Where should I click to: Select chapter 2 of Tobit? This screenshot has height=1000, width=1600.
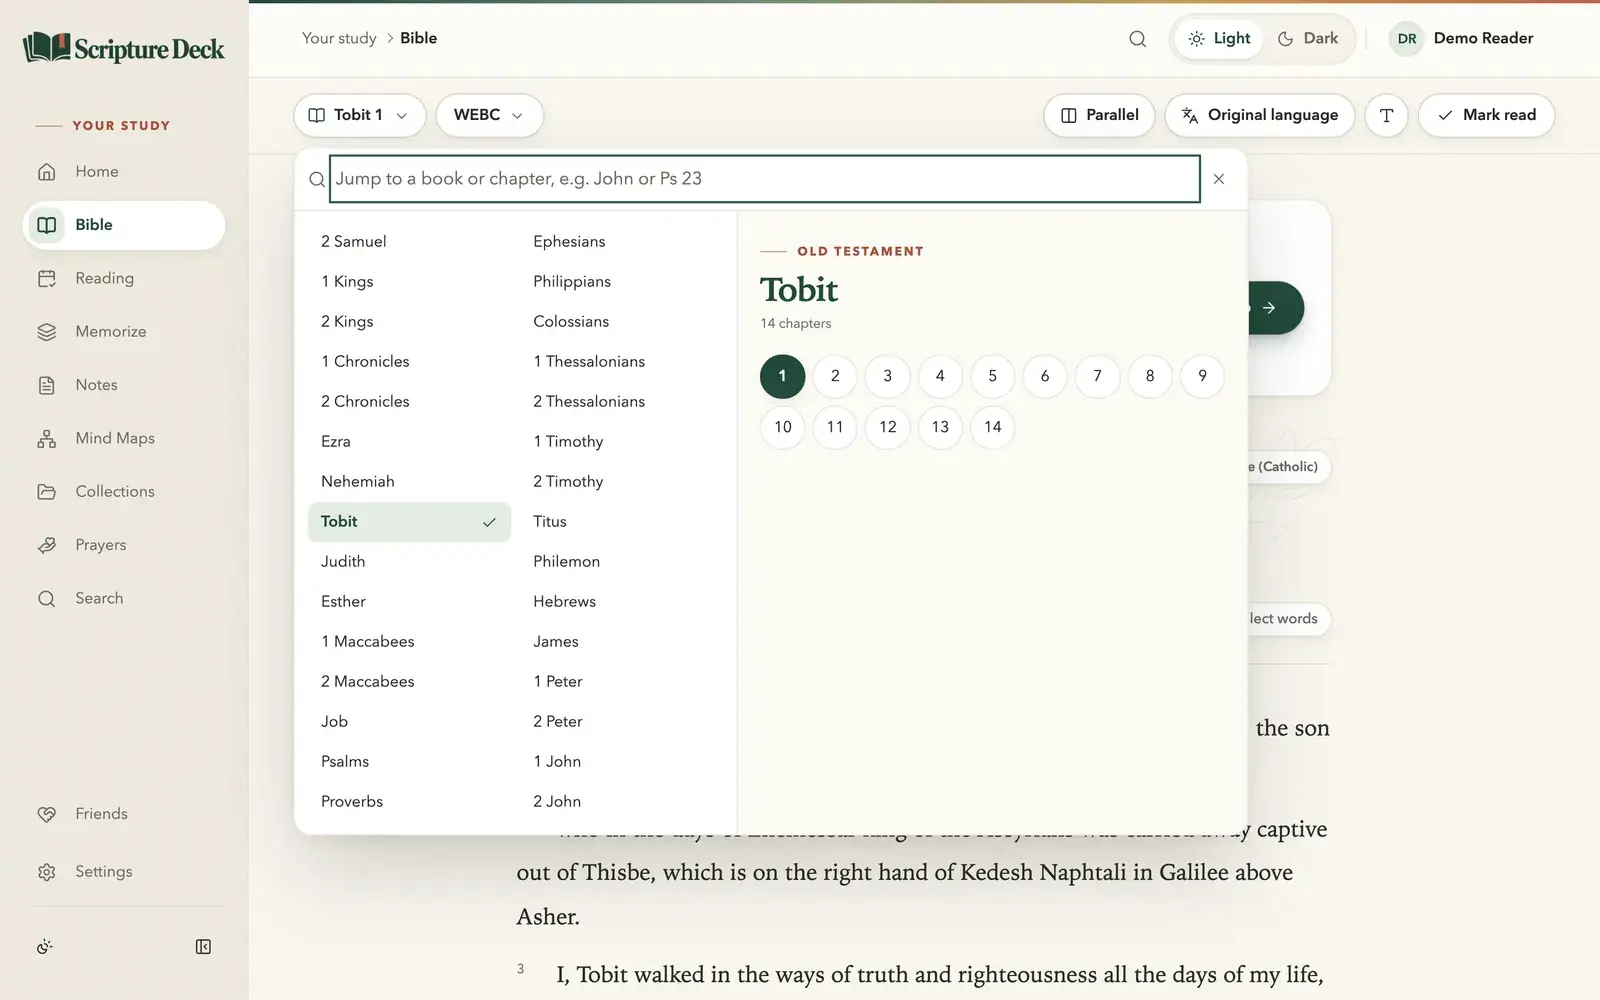pyautogui.click(x=835, y=376)
